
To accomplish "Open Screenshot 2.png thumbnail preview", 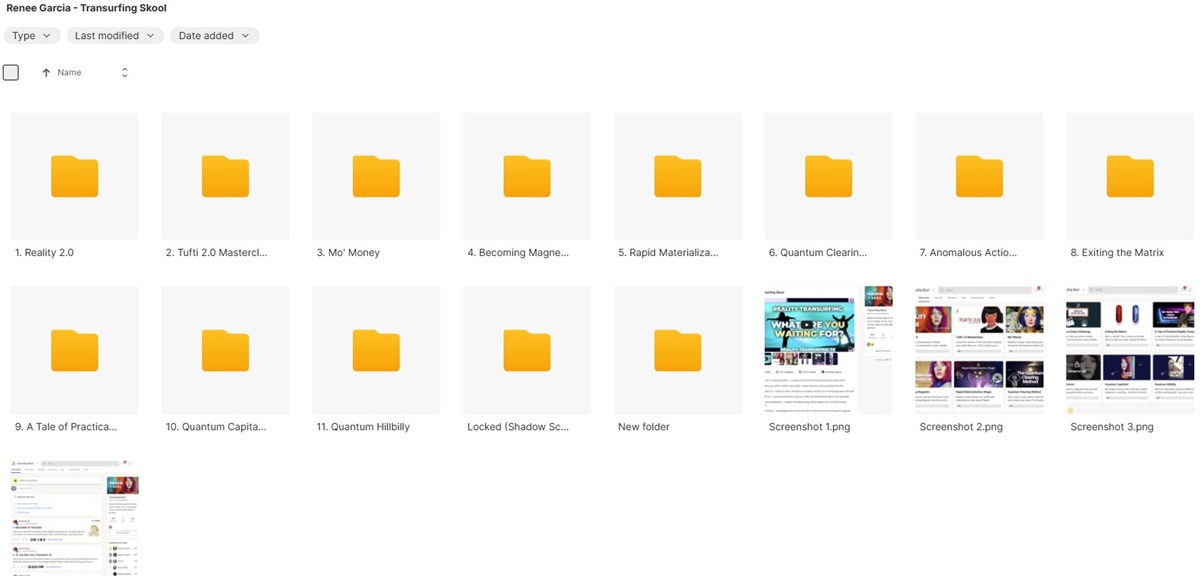I will (979, 350).
